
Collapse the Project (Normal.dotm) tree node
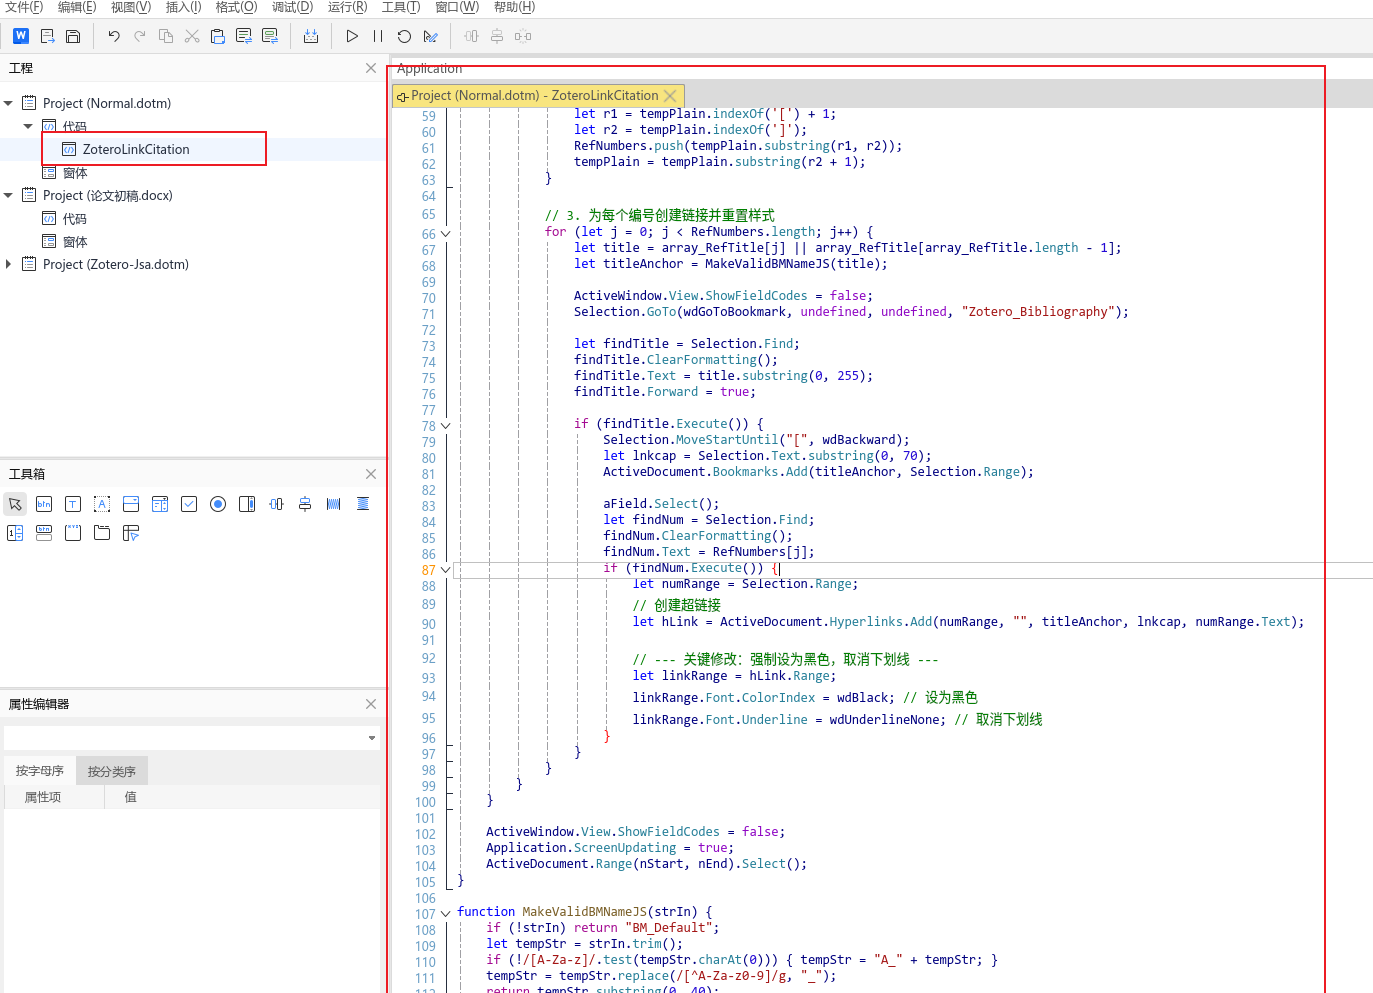(9, 103)
